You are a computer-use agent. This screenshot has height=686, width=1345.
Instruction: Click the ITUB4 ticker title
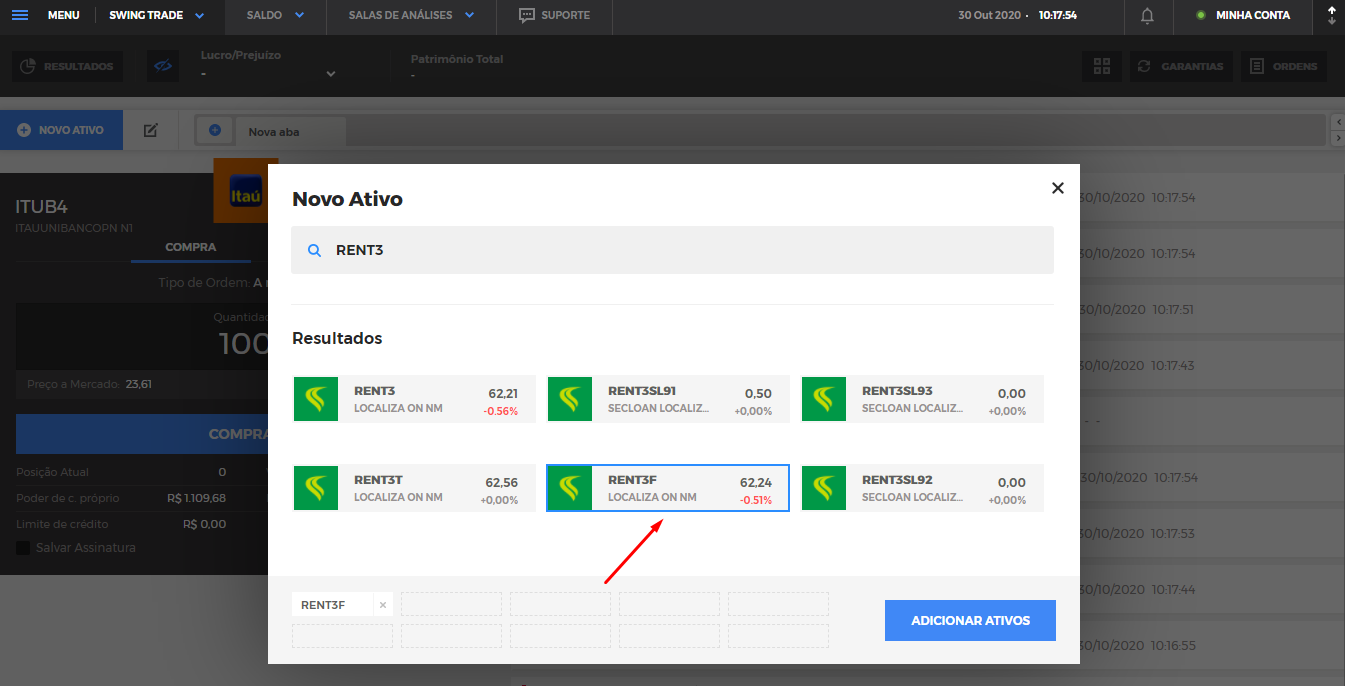point(41,207)
